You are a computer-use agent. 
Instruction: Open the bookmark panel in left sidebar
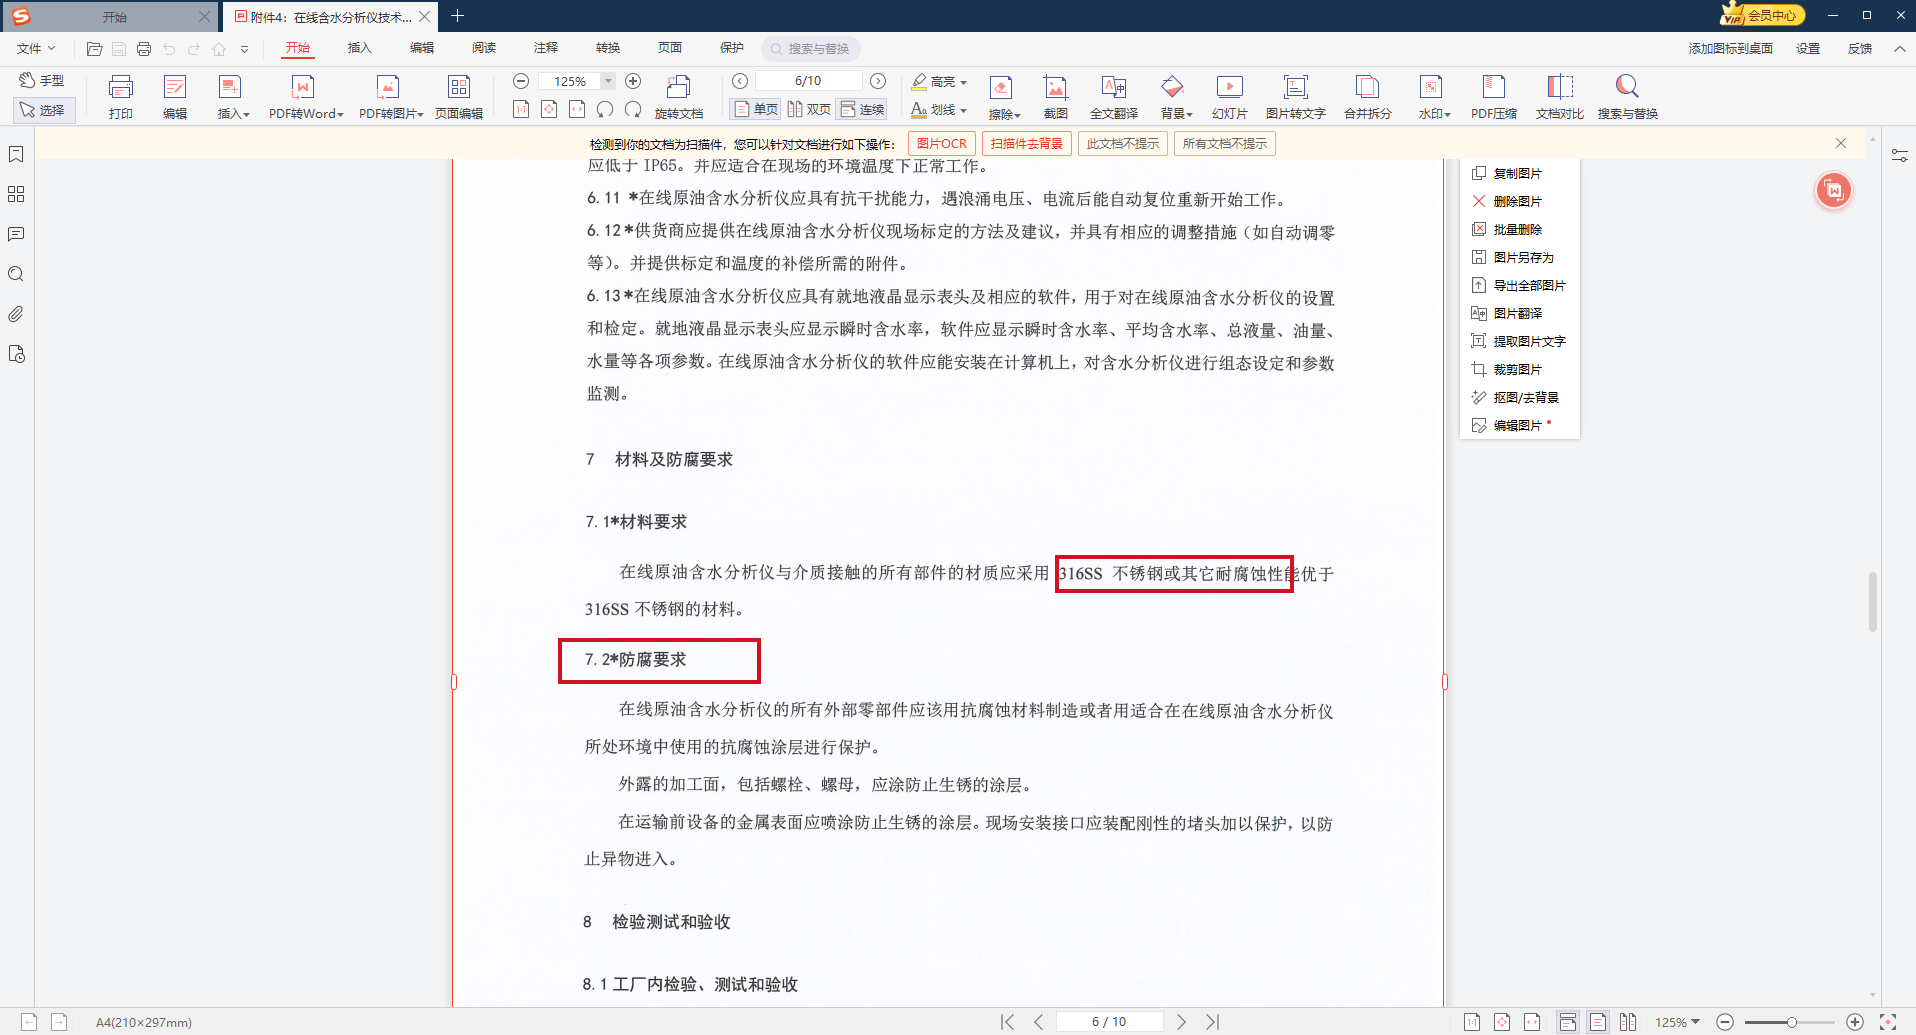pos(16,154)
